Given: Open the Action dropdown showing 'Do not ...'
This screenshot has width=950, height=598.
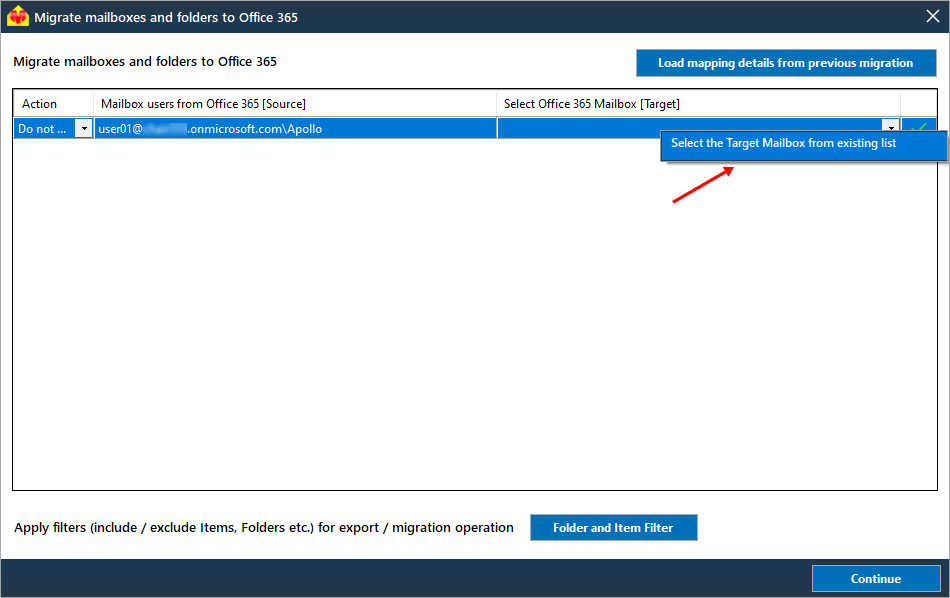Looking at the screenshot, I should point(83,128).
